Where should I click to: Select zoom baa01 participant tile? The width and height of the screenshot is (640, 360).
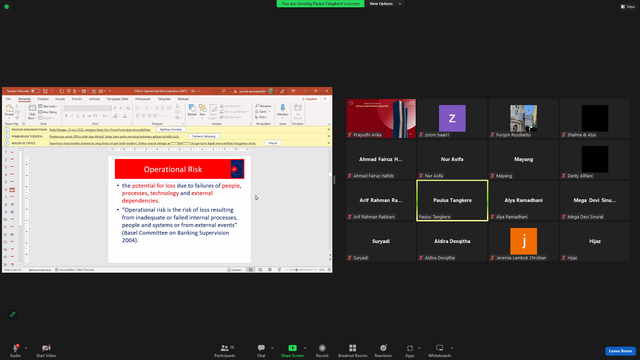[452, 118]
